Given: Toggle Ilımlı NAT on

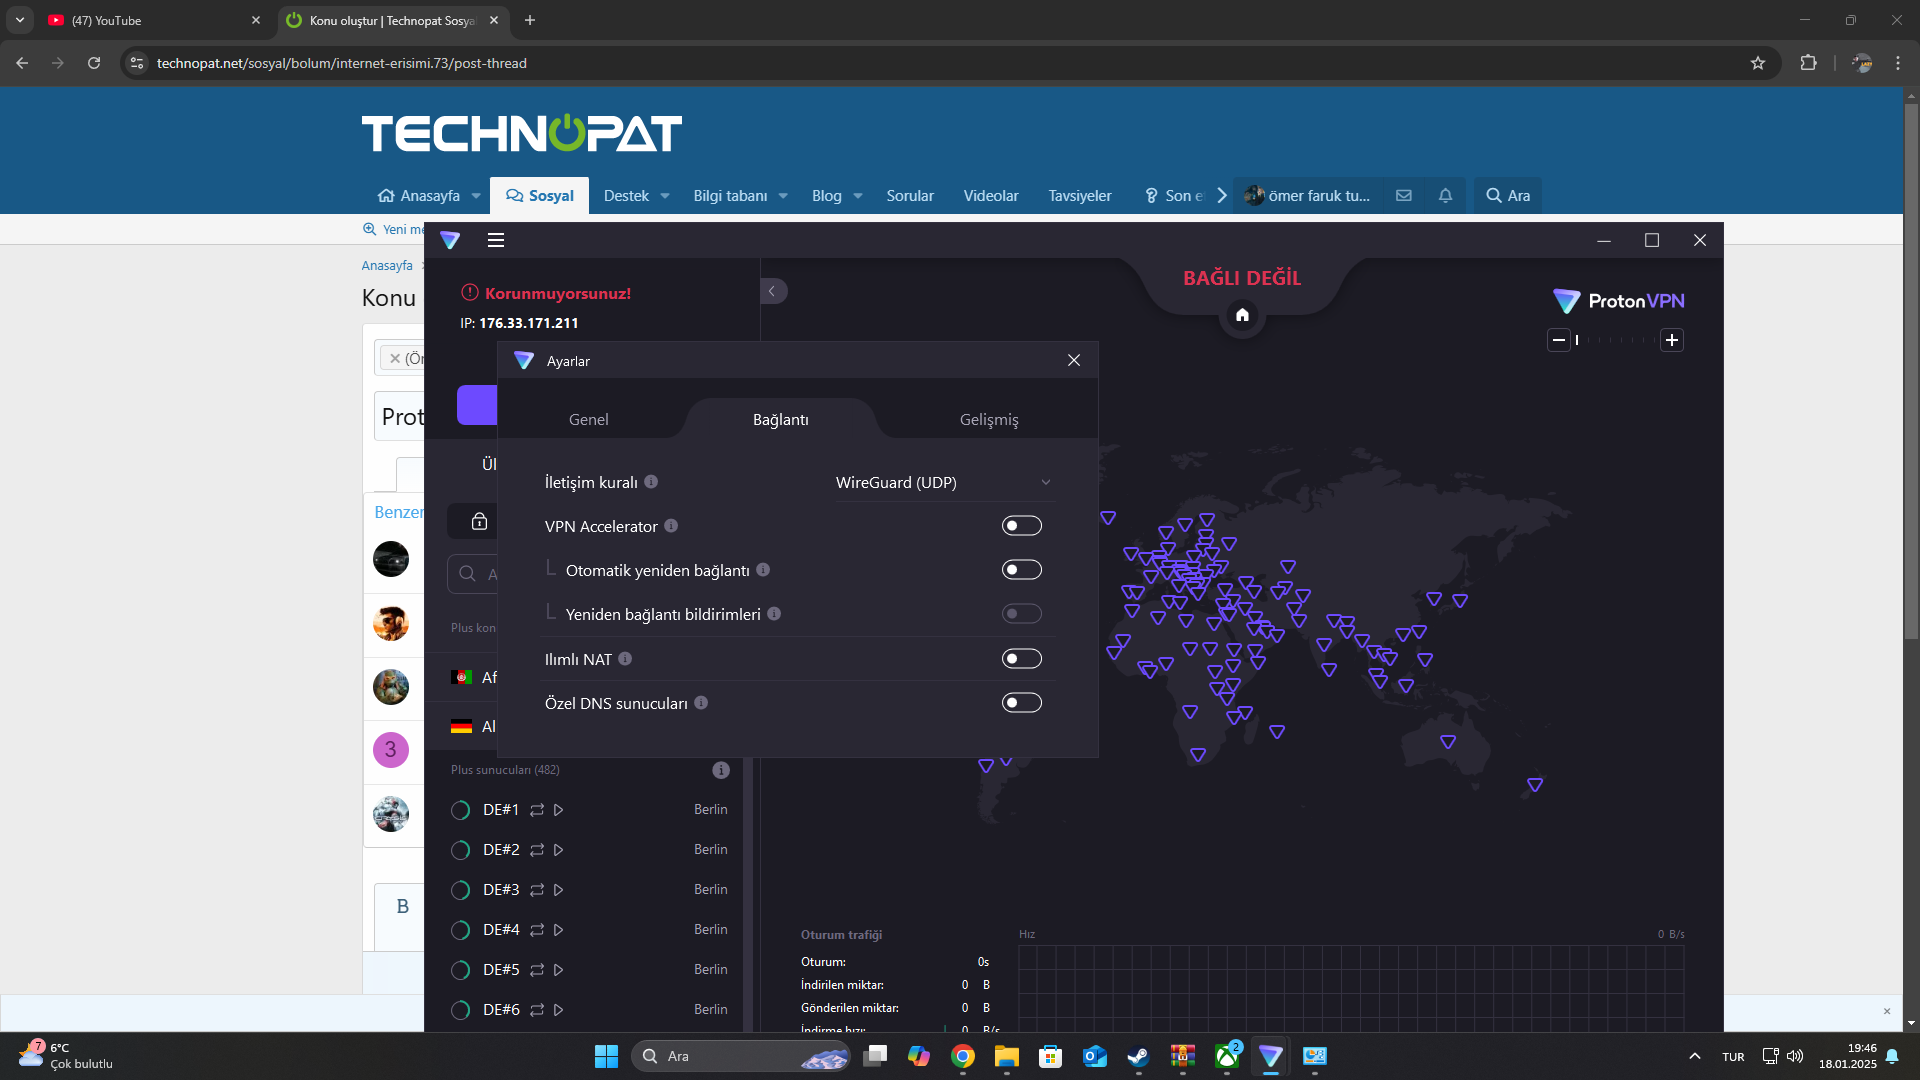Looking at the screenshot, I should coord(1021,659).
